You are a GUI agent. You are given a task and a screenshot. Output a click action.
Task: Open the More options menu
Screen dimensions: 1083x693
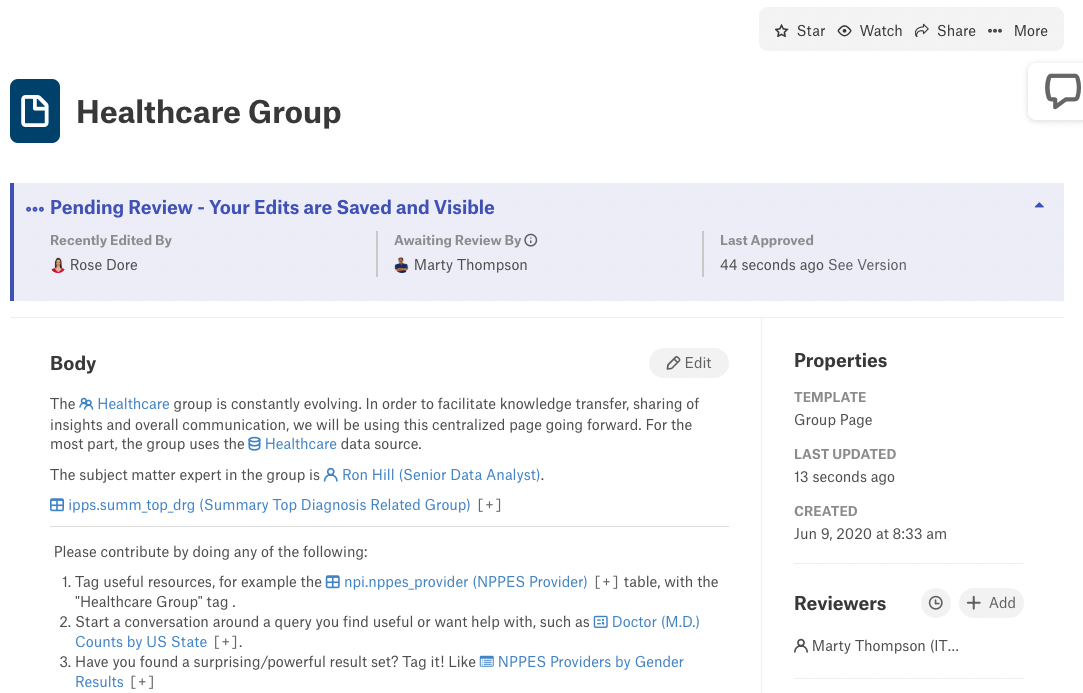pyautogui.click(x=1017, y=31)
